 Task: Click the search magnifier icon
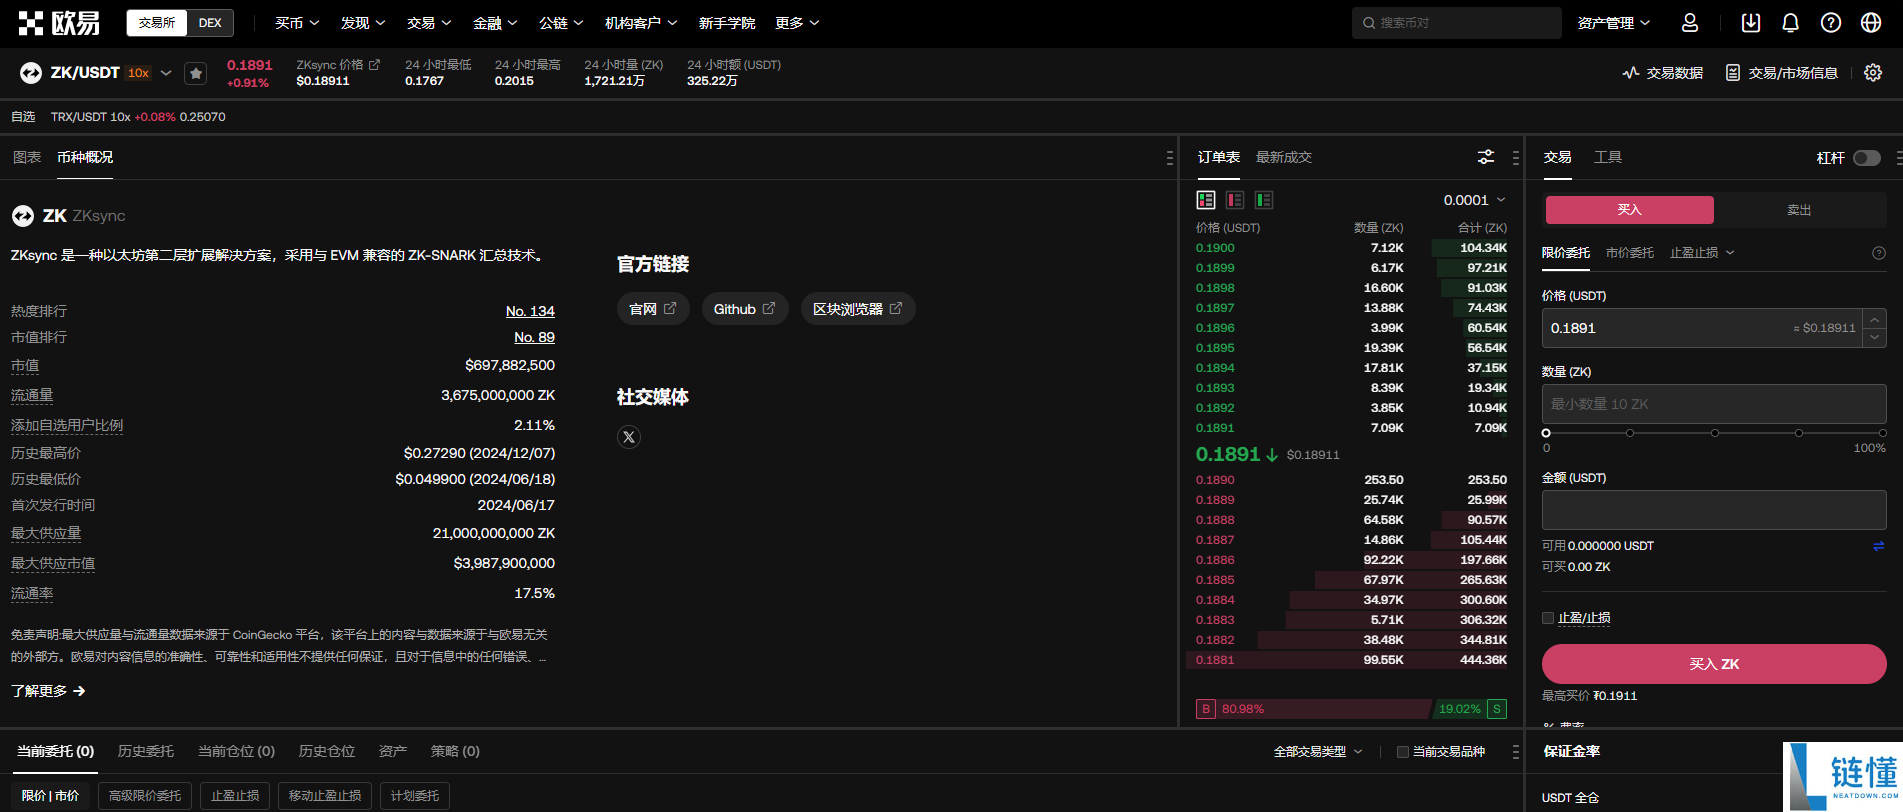pos(1369,23)
